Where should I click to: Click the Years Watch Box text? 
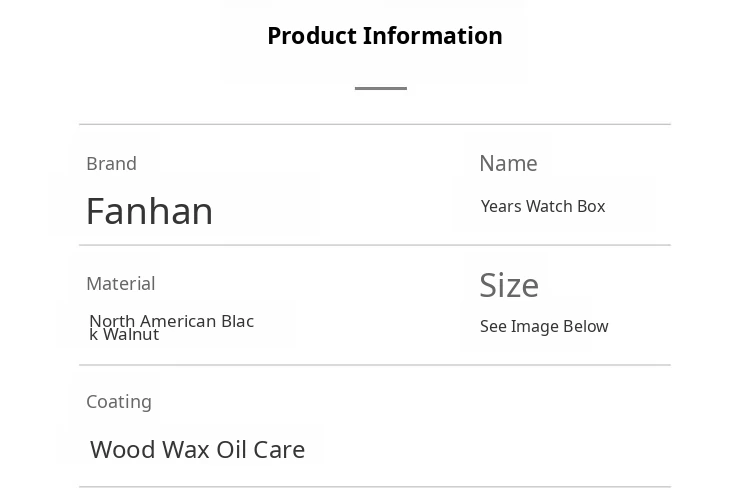tap(543, 206)
